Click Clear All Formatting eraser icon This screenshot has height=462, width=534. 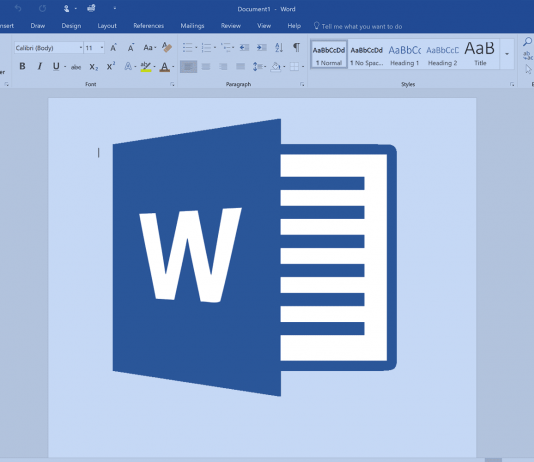coord(167,47)
